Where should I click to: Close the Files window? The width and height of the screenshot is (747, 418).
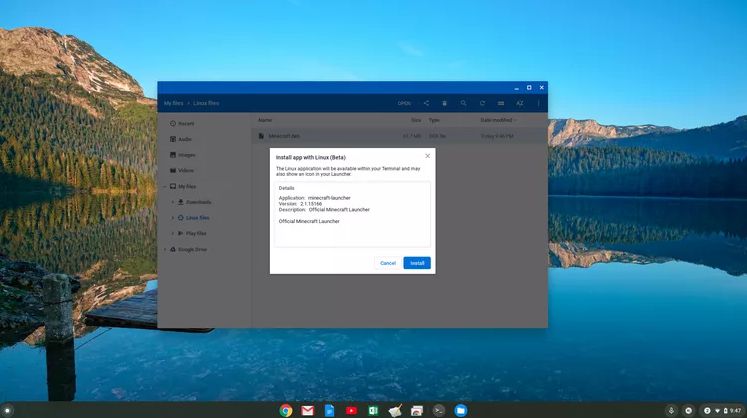pos(542,88)
